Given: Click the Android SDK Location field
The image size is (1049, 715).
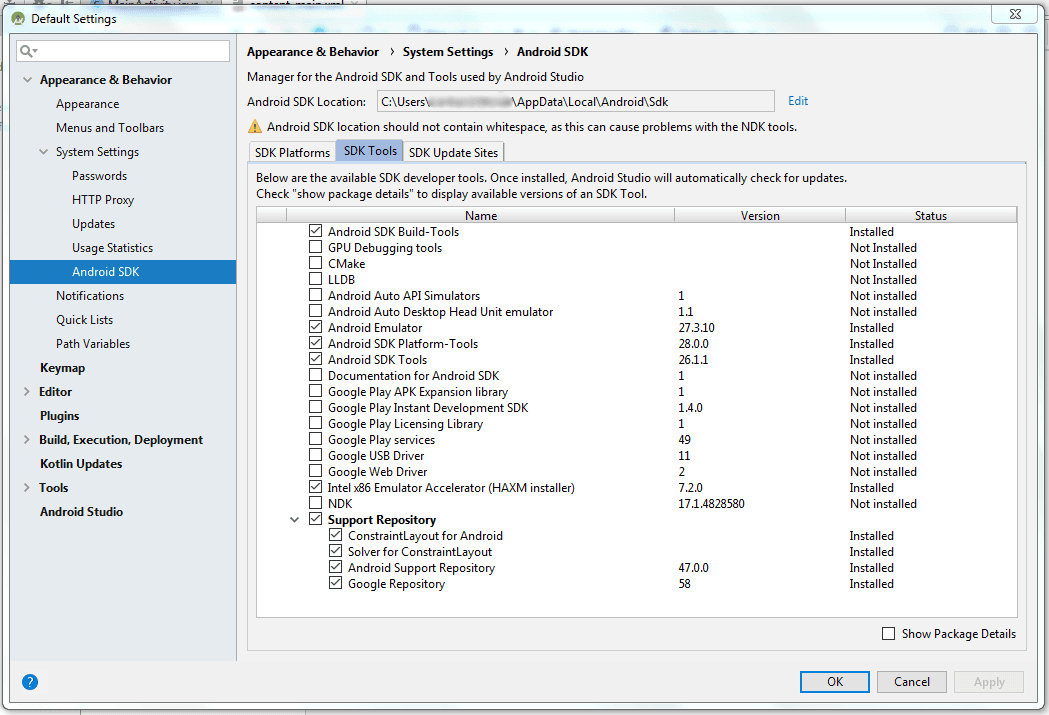Looking at the screenshot, I should pos(575,102).
